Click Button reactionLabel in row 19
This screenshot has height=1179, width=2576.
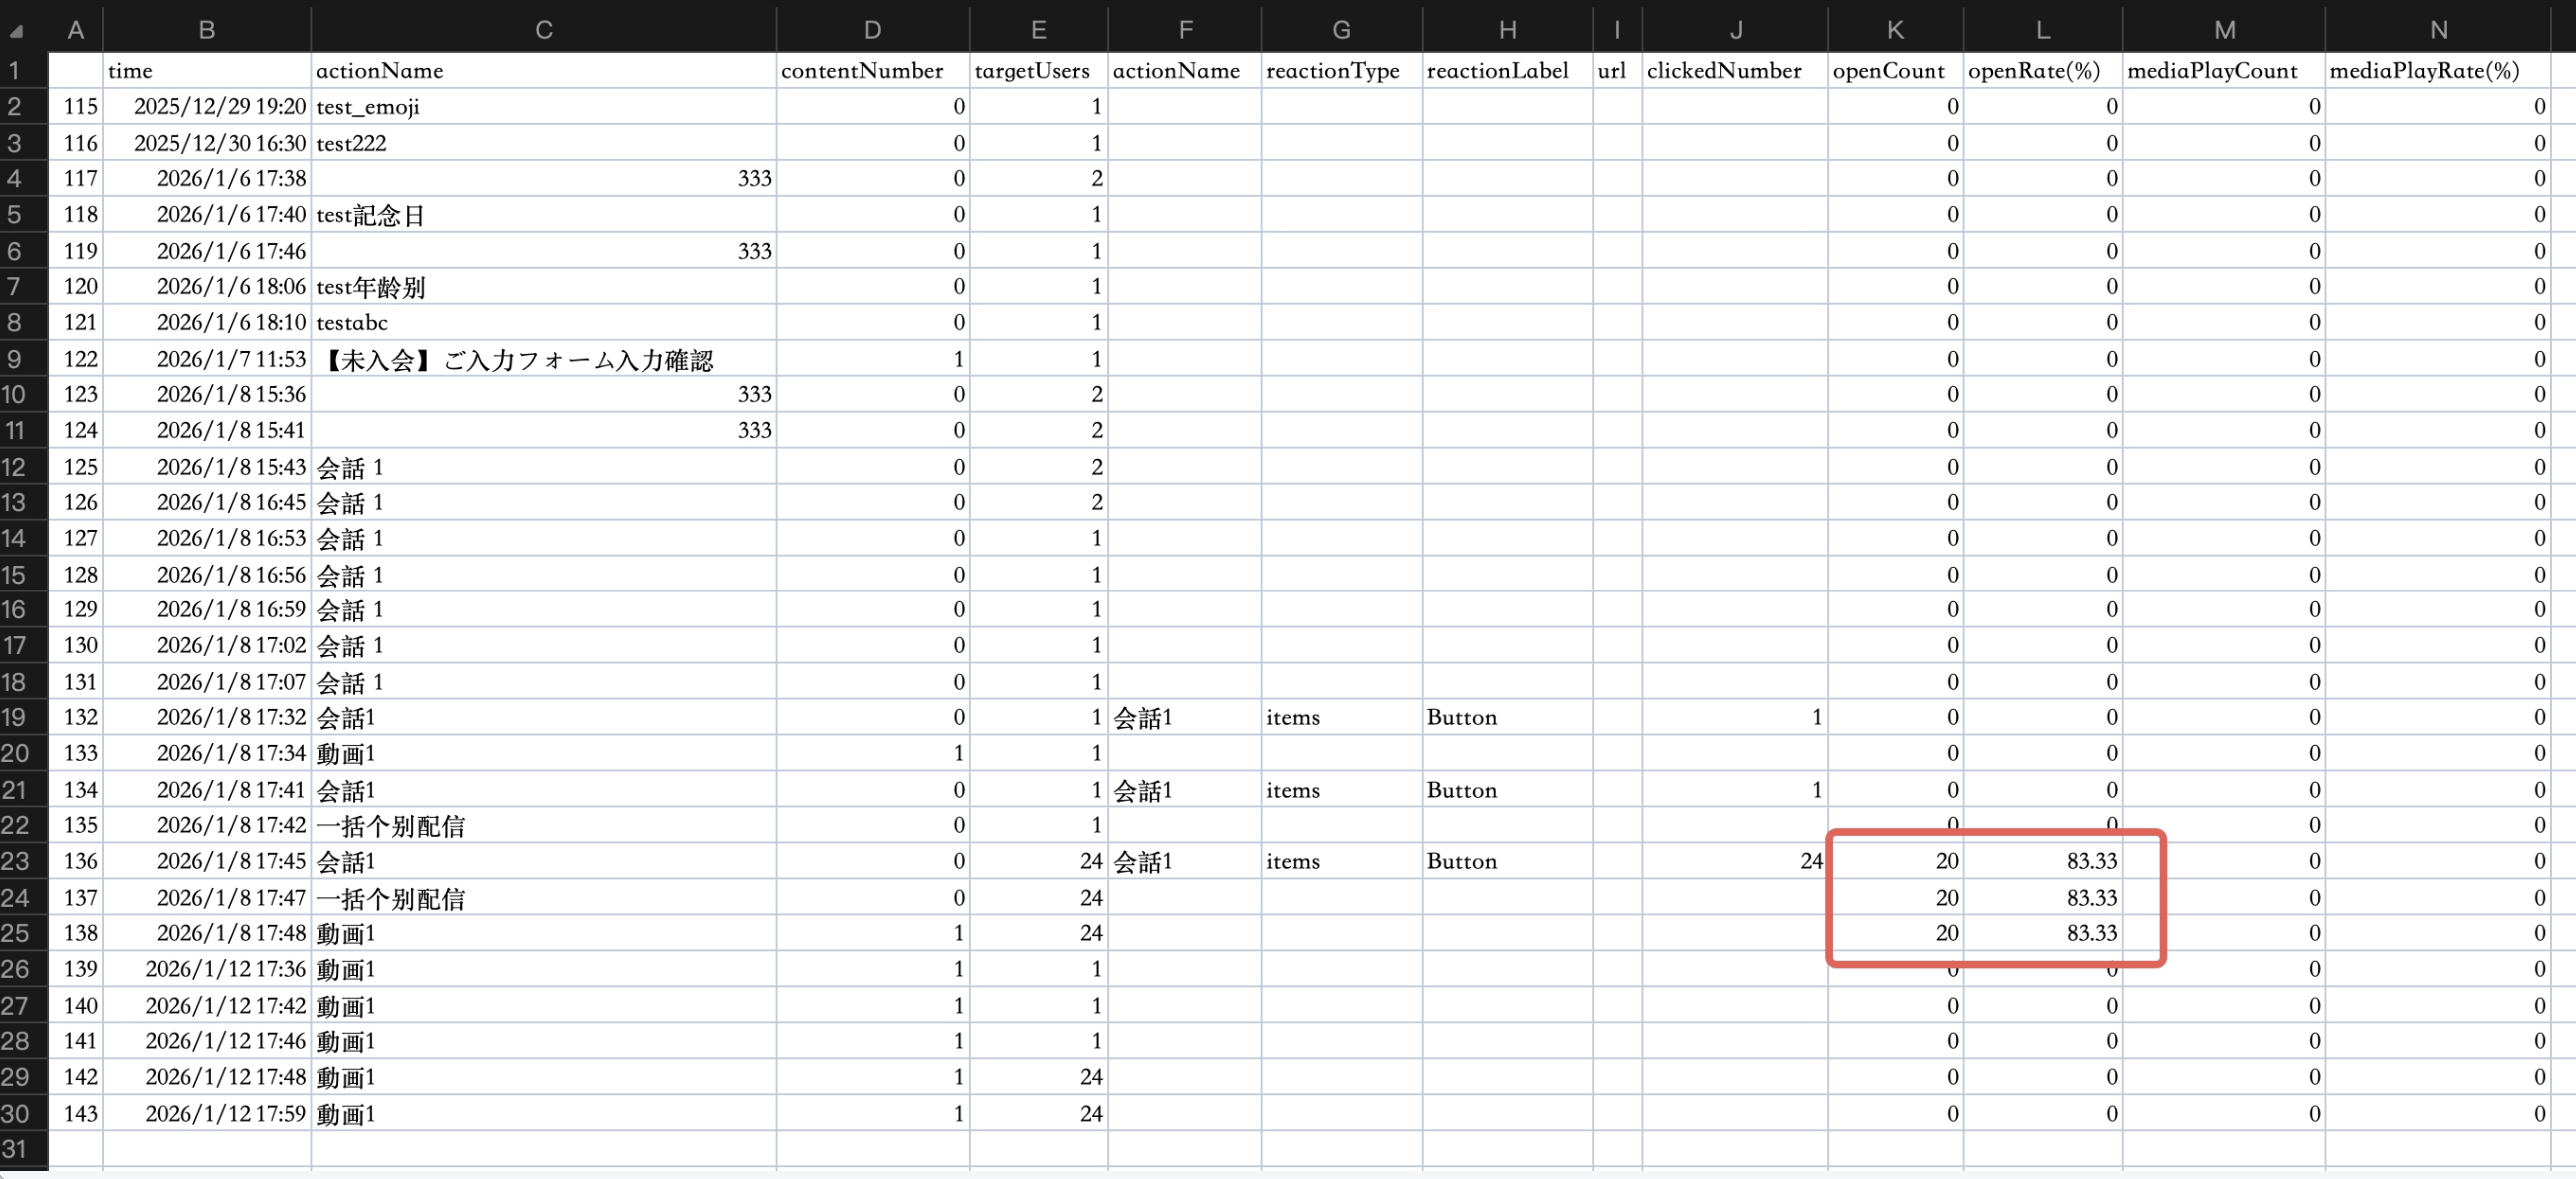[1461, 718]
